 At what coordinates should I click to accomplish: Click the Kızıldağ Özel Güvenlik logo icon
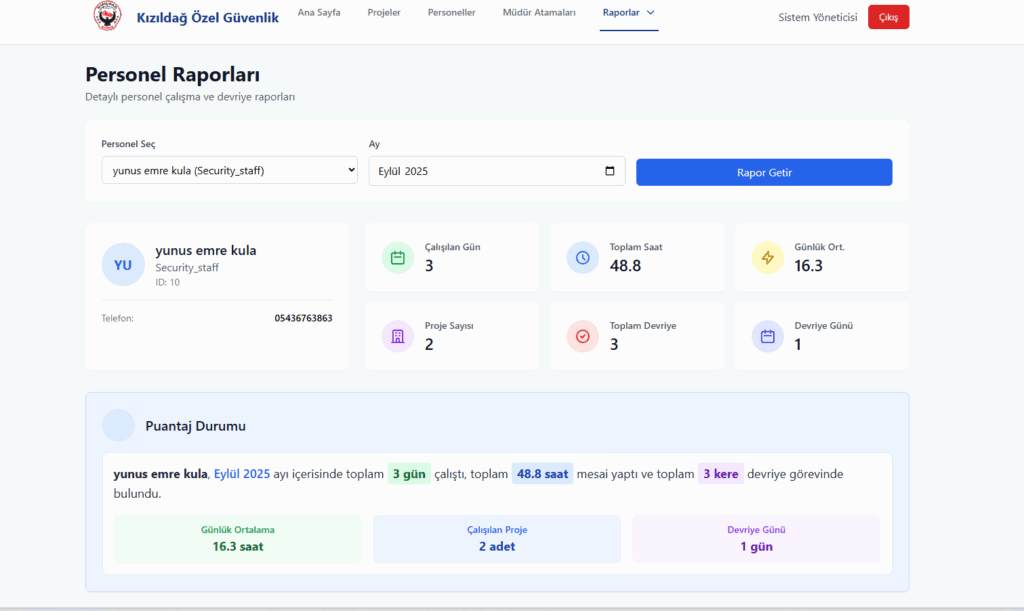107,16
